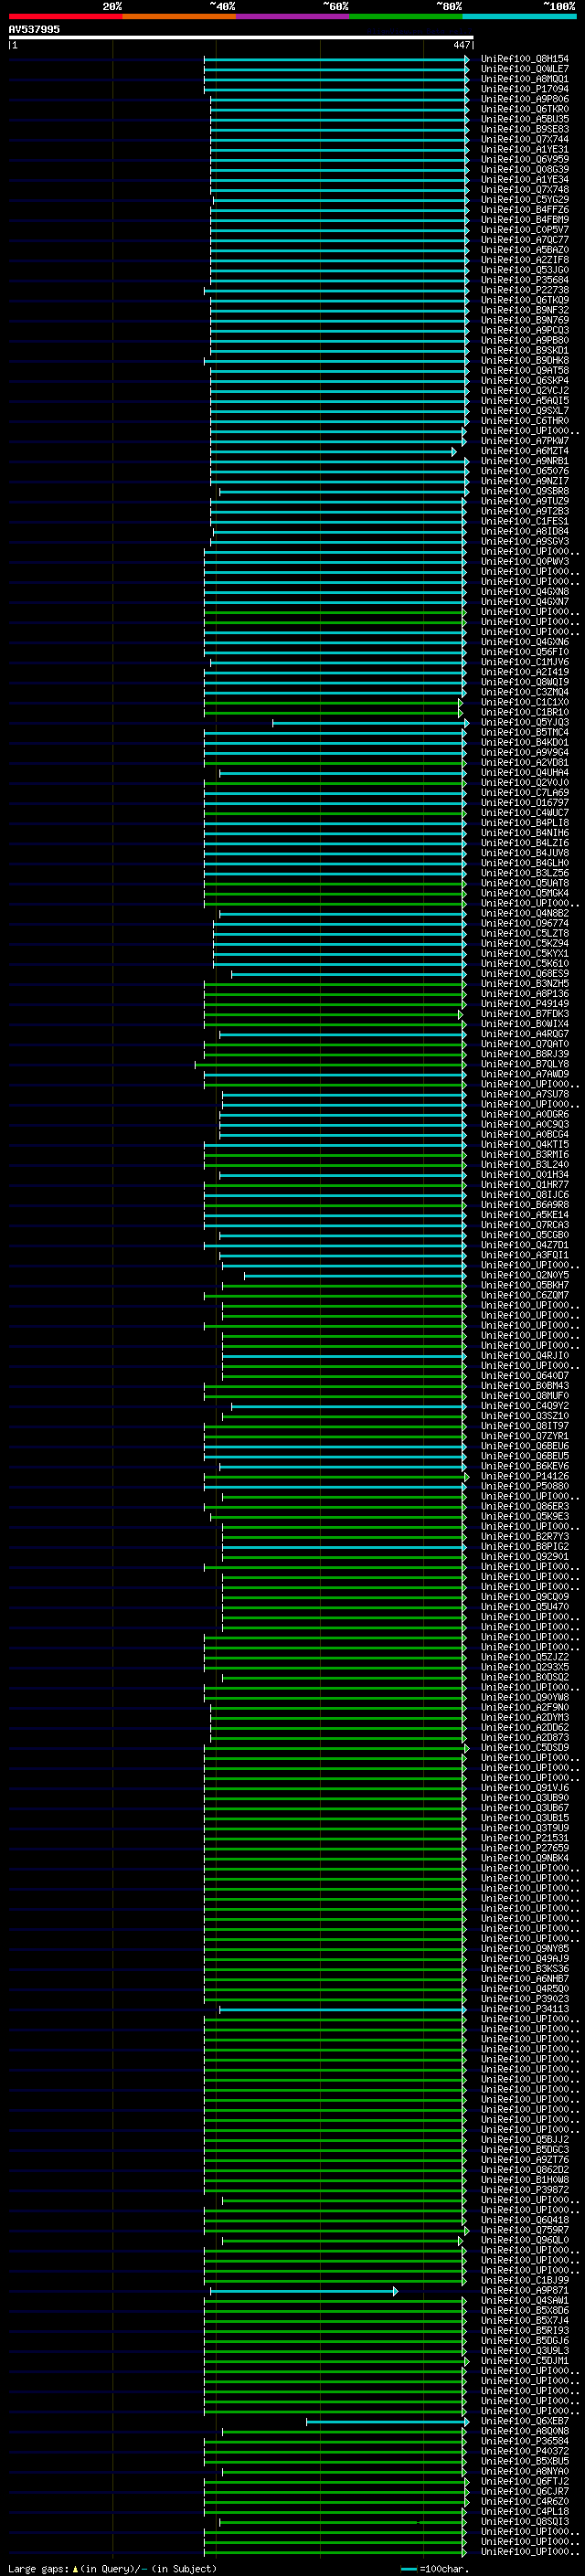This screenshot has height=2576, width=585.
Task: Select hit label UniRef100_Q53JG0
Action: pos(525,270)
